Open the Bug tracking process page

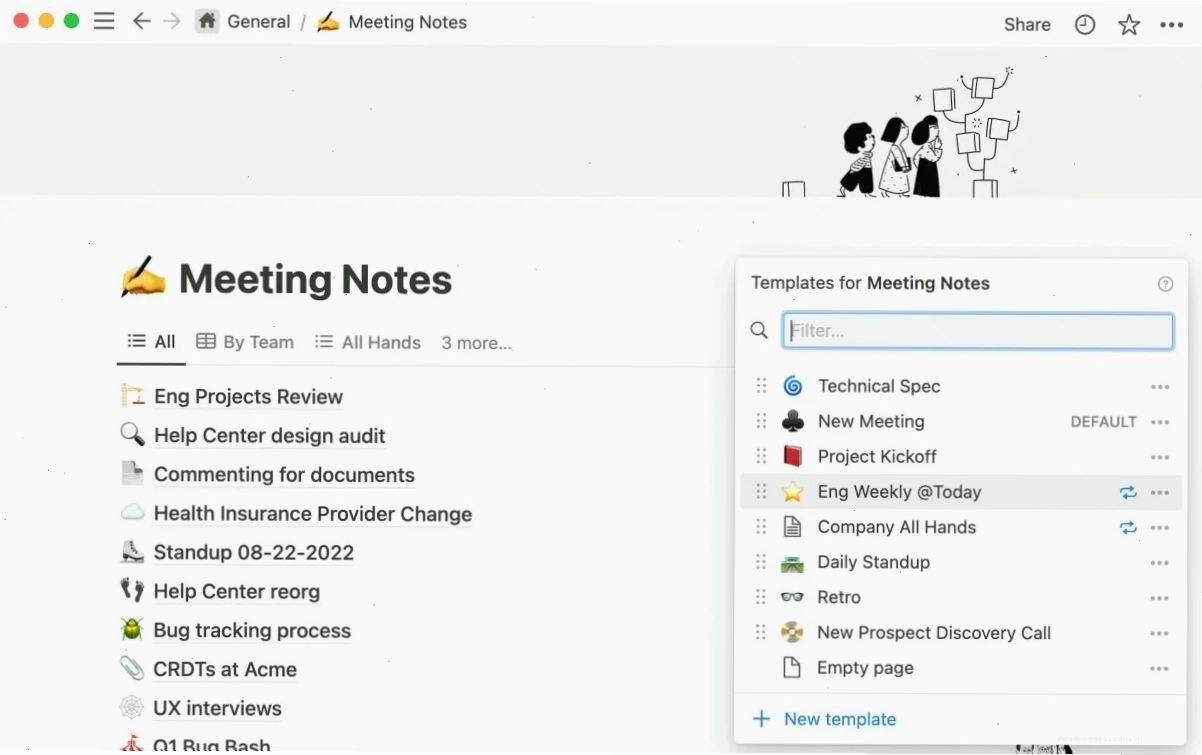pos(252,630)
